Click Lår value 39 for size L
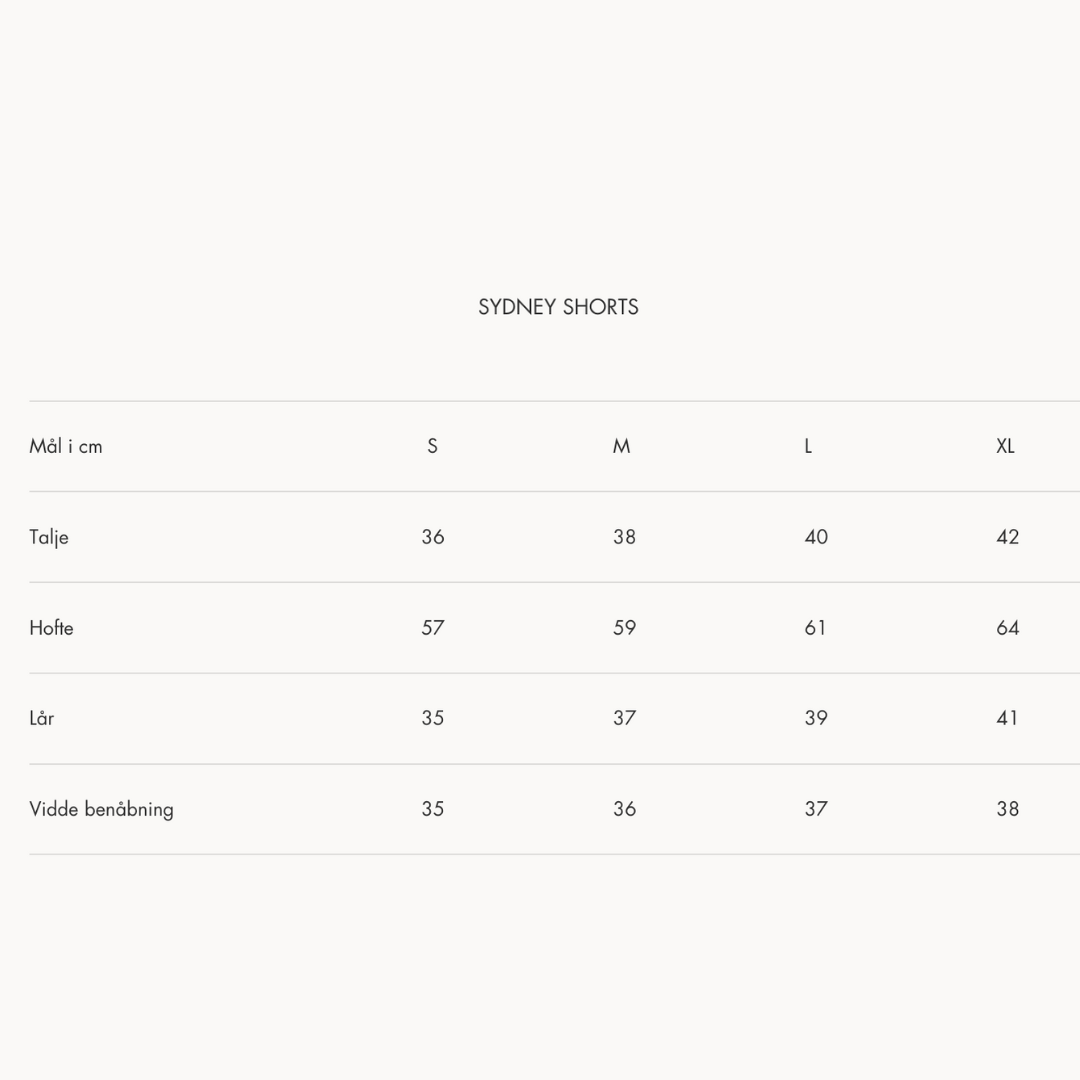Image resolution: width=1080 pixels, height=1080 pixels. [x=816, y=718]
